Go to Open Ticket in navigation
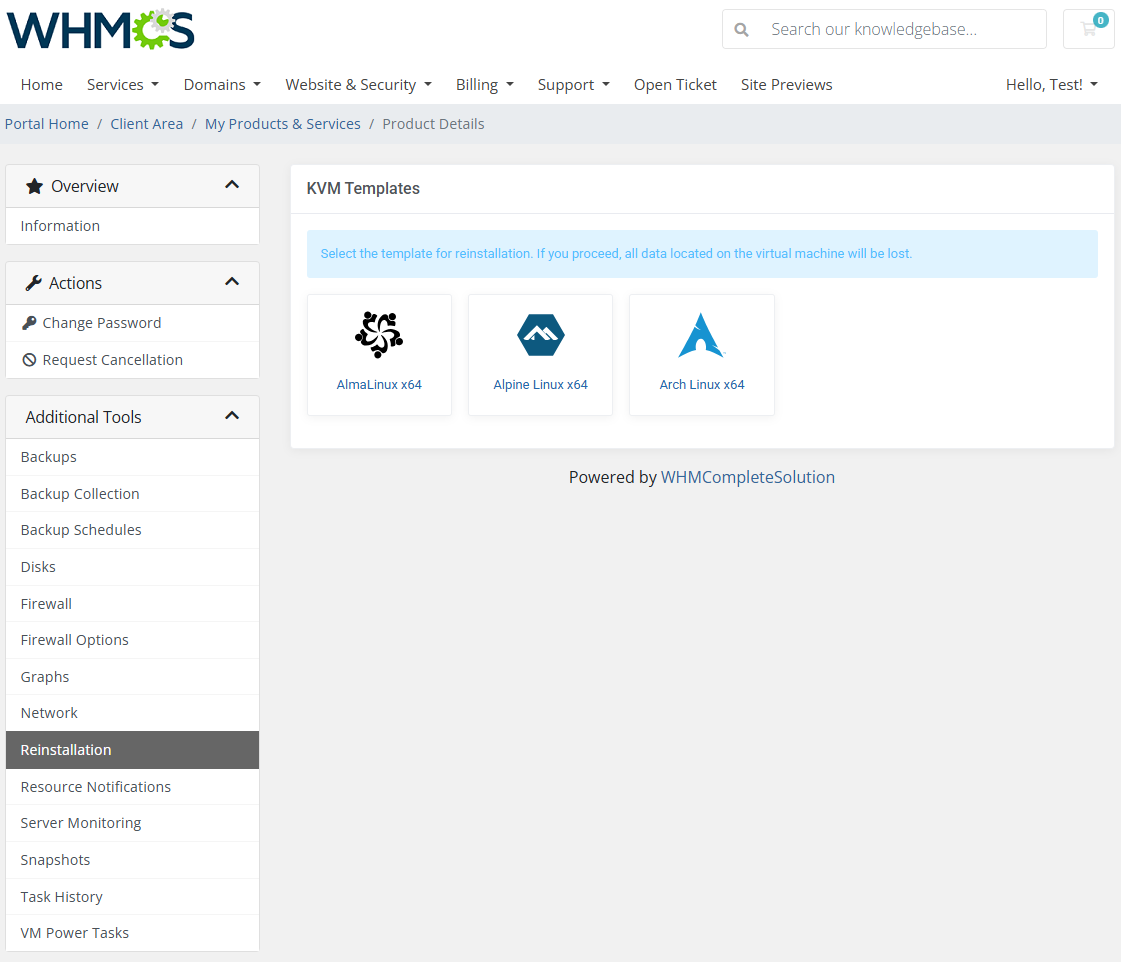Image resolution: width=1121 pixels, height=962 pixels. (x=675, y=85)
